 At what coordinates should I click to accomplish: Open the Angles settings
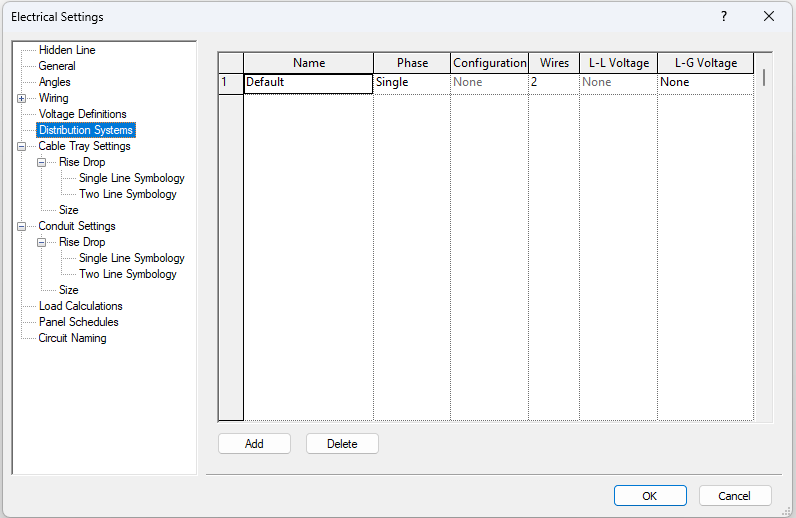tap(54, 82)
